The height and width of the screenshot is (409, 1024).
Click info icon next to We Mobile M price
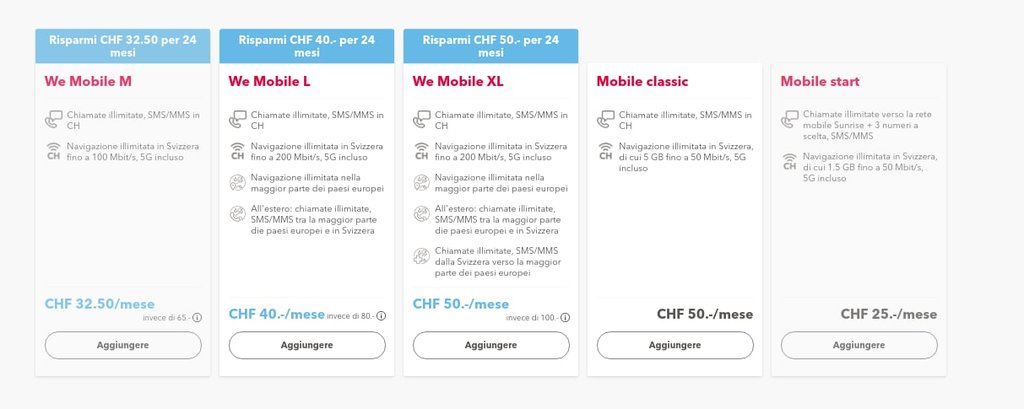[197, 318]
